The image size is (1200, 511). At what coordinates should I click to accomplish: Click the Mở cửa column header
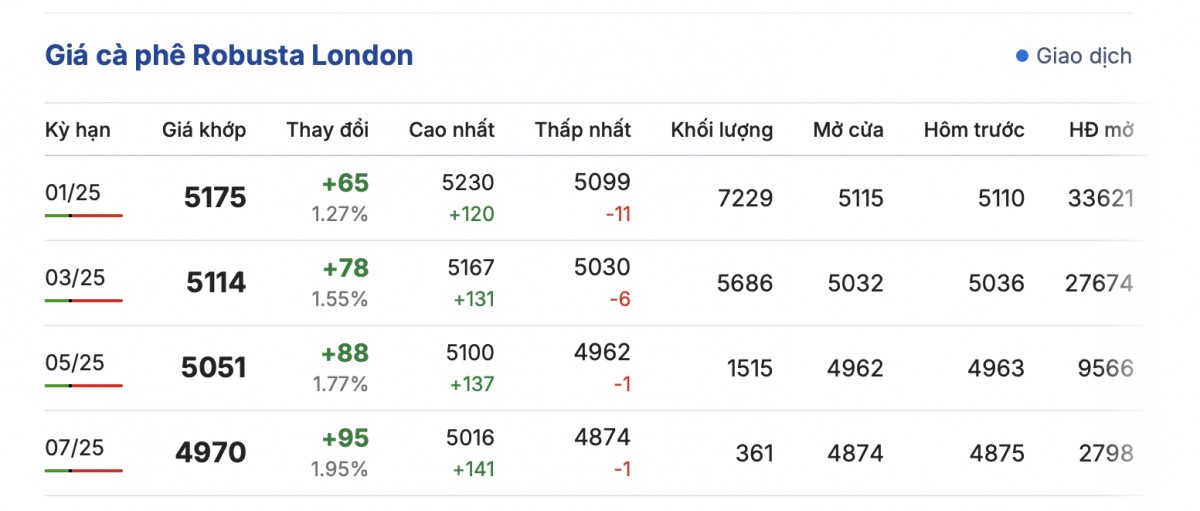(x=848, y=130)
